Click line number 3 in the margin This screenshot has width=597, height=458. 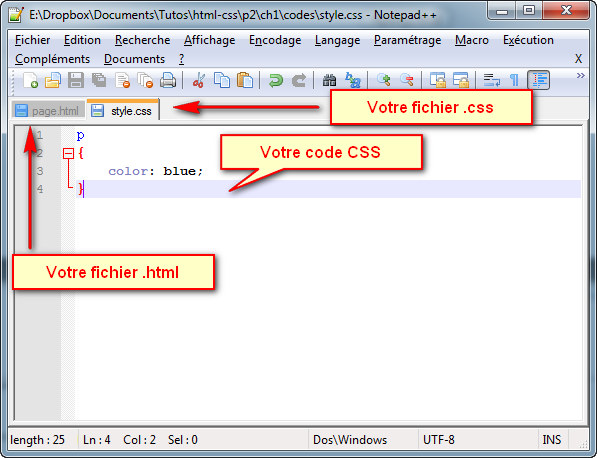pos(40,171)
